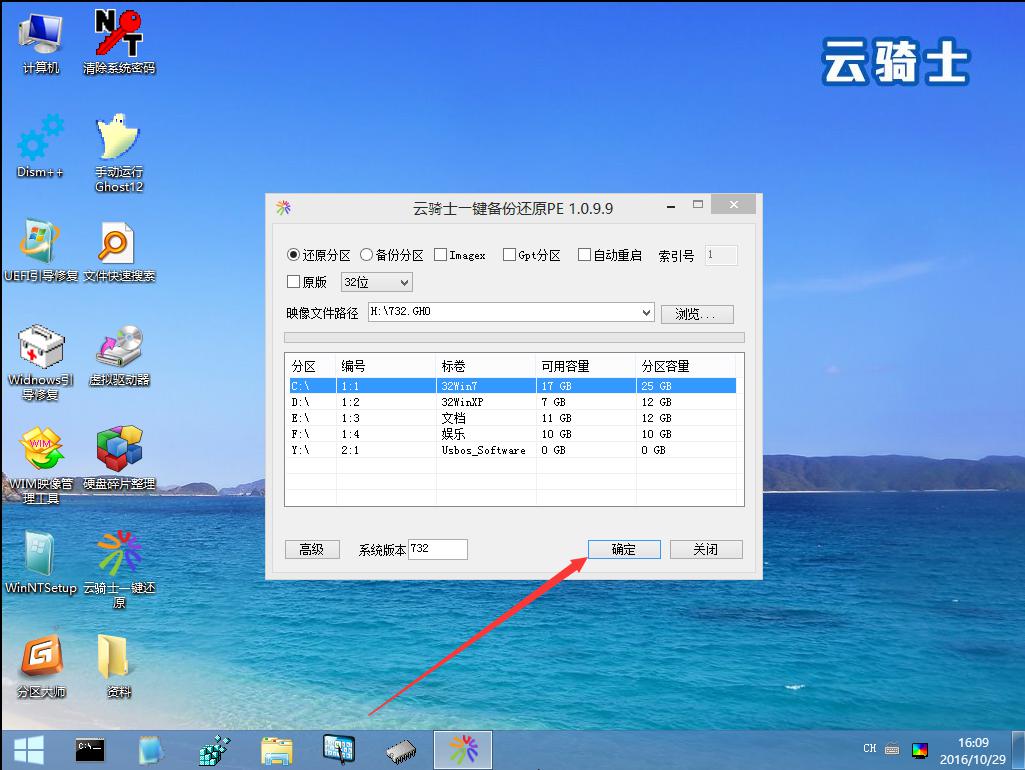
Task: Open the WIM映像管理工具 icon
Action: (x=40, y=452)
